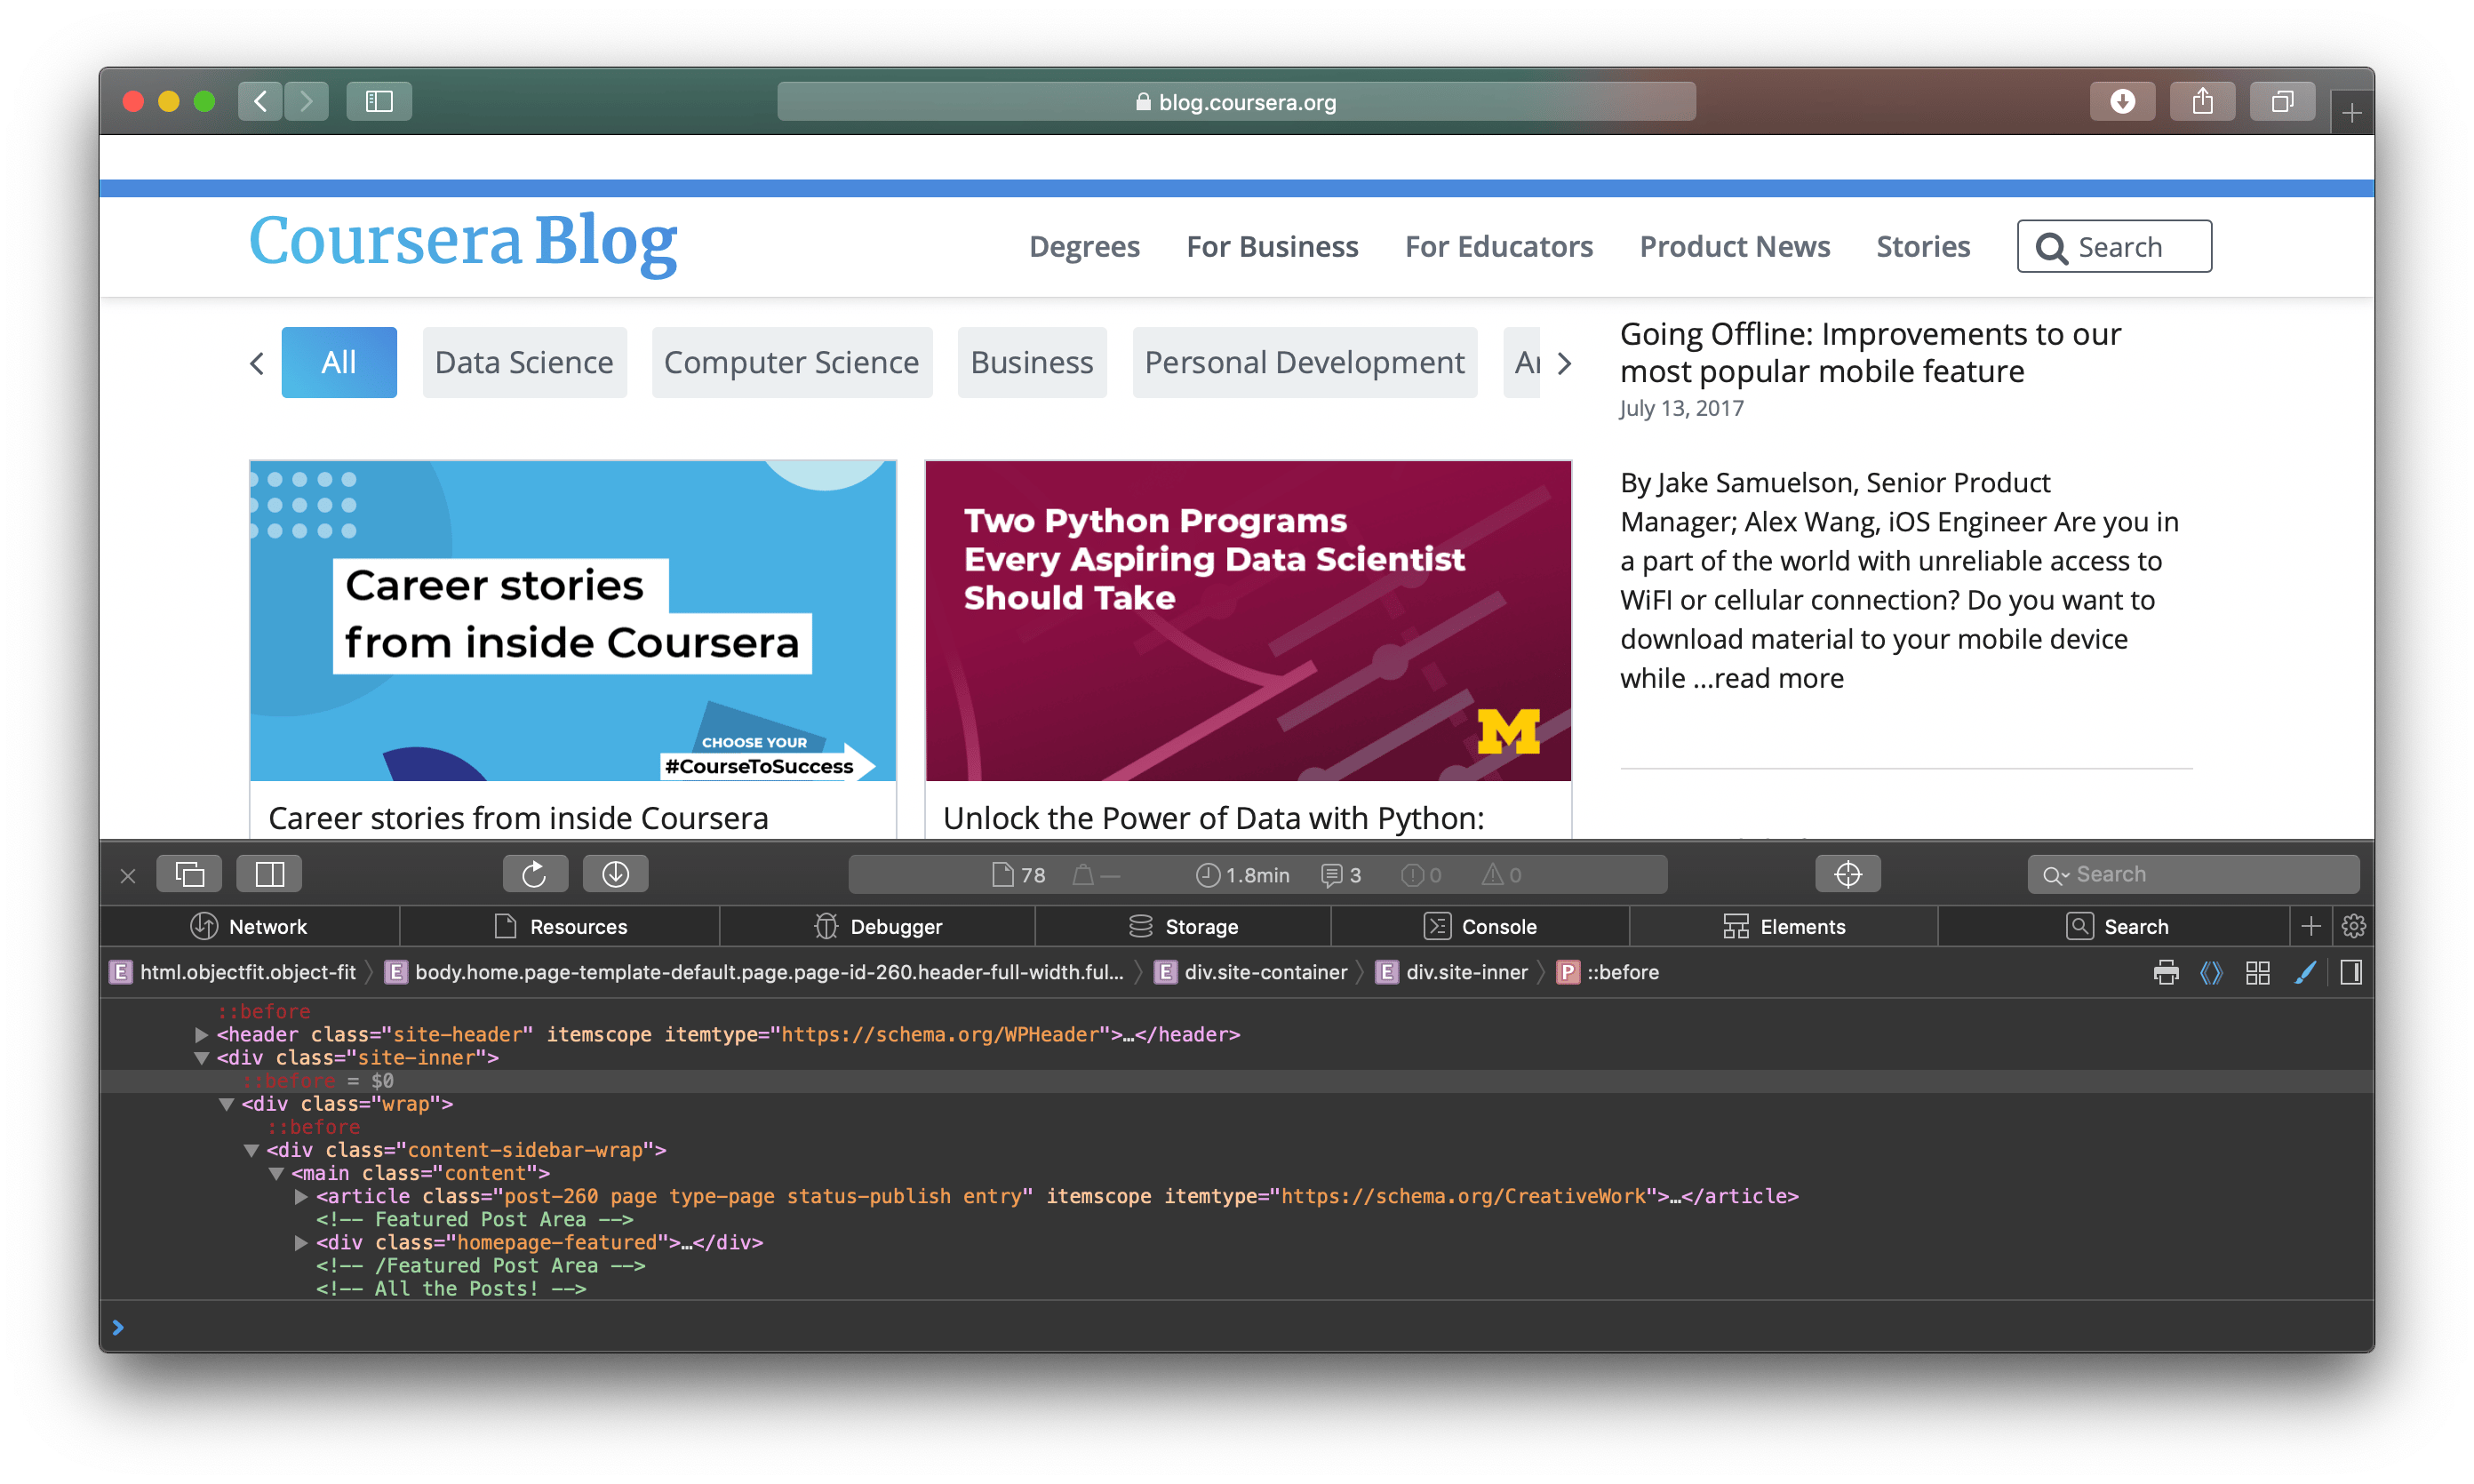
Task: Toggle paint flashing brush icon
Action: tap(2304, 972)
